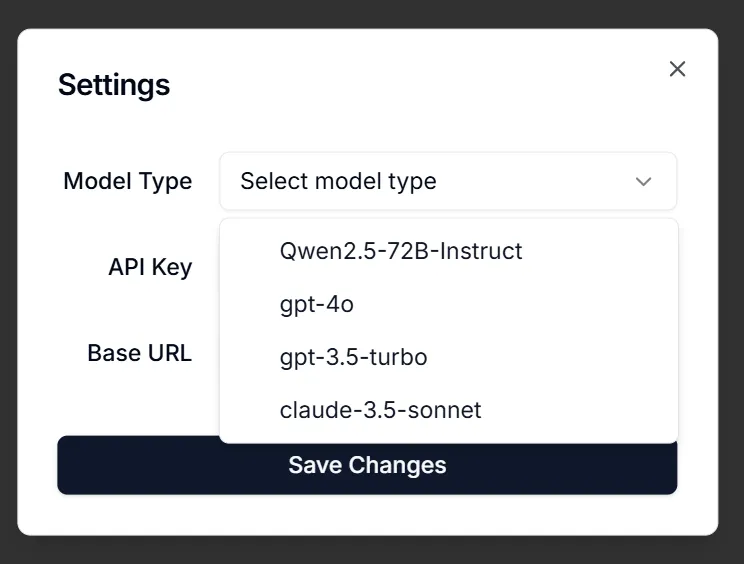Choose Anthropic's sonnet model at list bottom
744x564 pixels.
click(449, 410)
